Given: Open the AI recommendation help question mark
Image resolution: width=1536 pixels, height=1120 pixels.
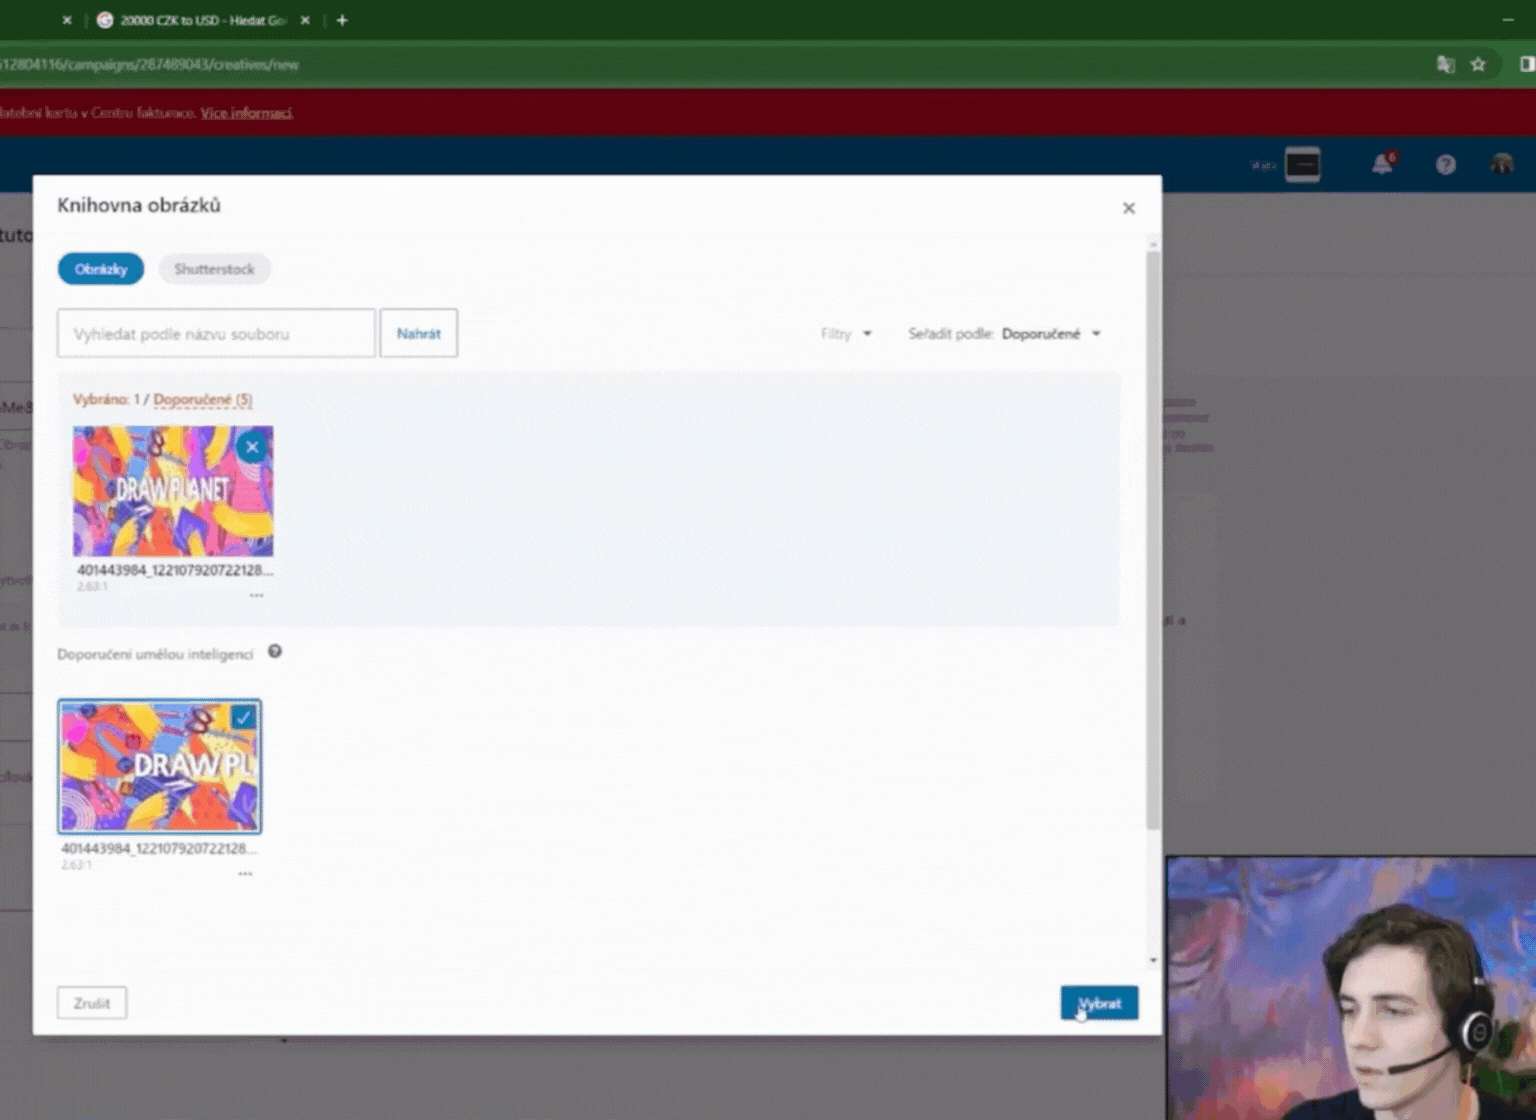Looking at the screenshot, I should [x=275, y=652].
